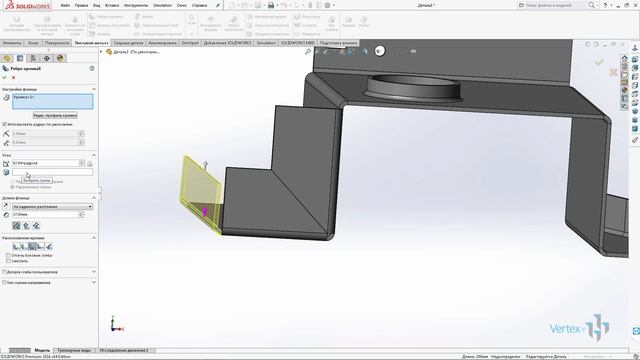Select Material Outside flange position
Image resolution: width=640 pixels, height=360 pixels.
[x=24, y=247]
